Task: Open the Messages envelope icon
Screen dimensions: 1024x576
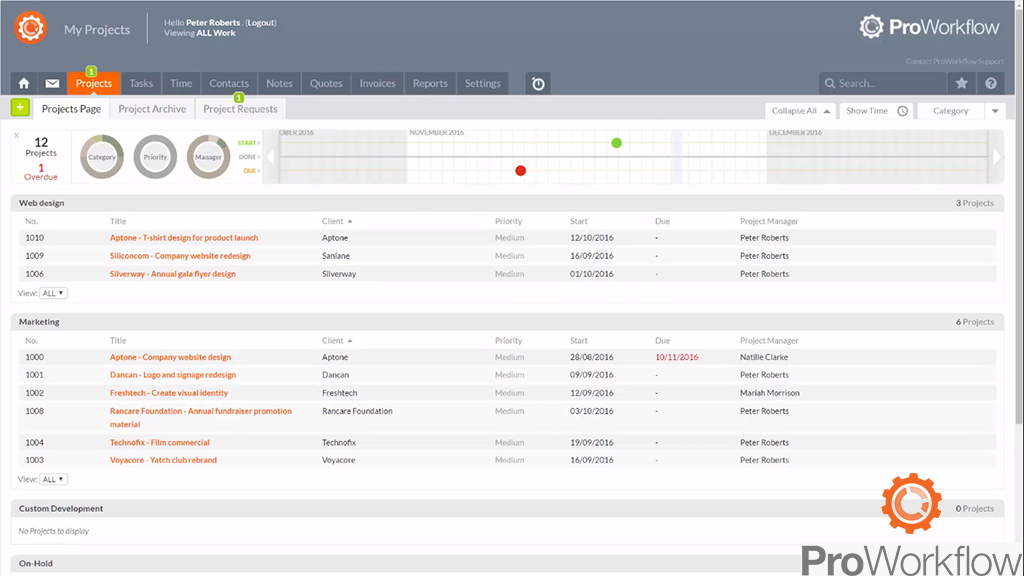Action: pyautogui.click(x=52, y=84)
